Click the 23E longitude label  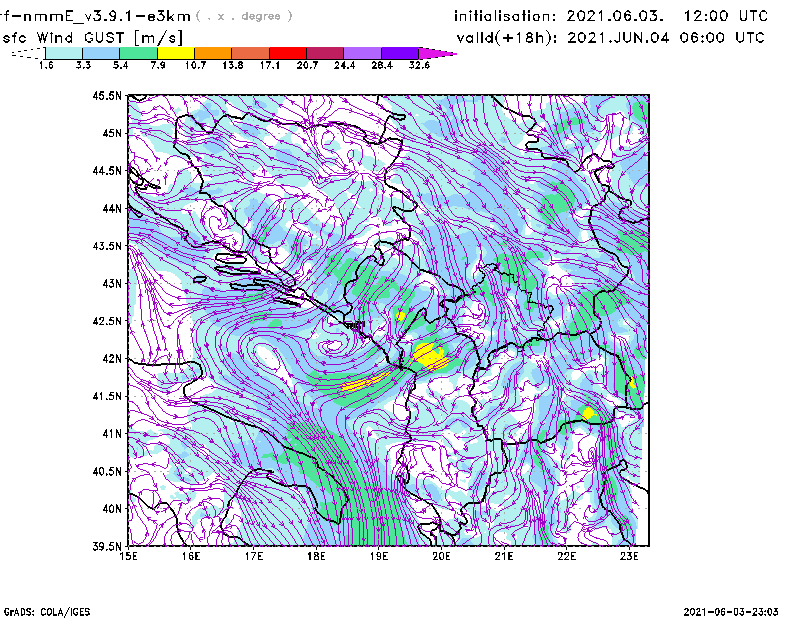click(x=629, y=556)
